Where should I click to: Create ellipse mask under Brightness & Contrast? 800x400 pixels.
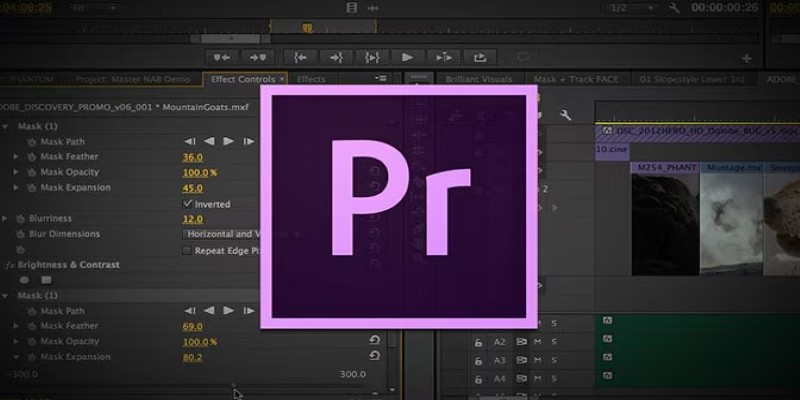24,280
